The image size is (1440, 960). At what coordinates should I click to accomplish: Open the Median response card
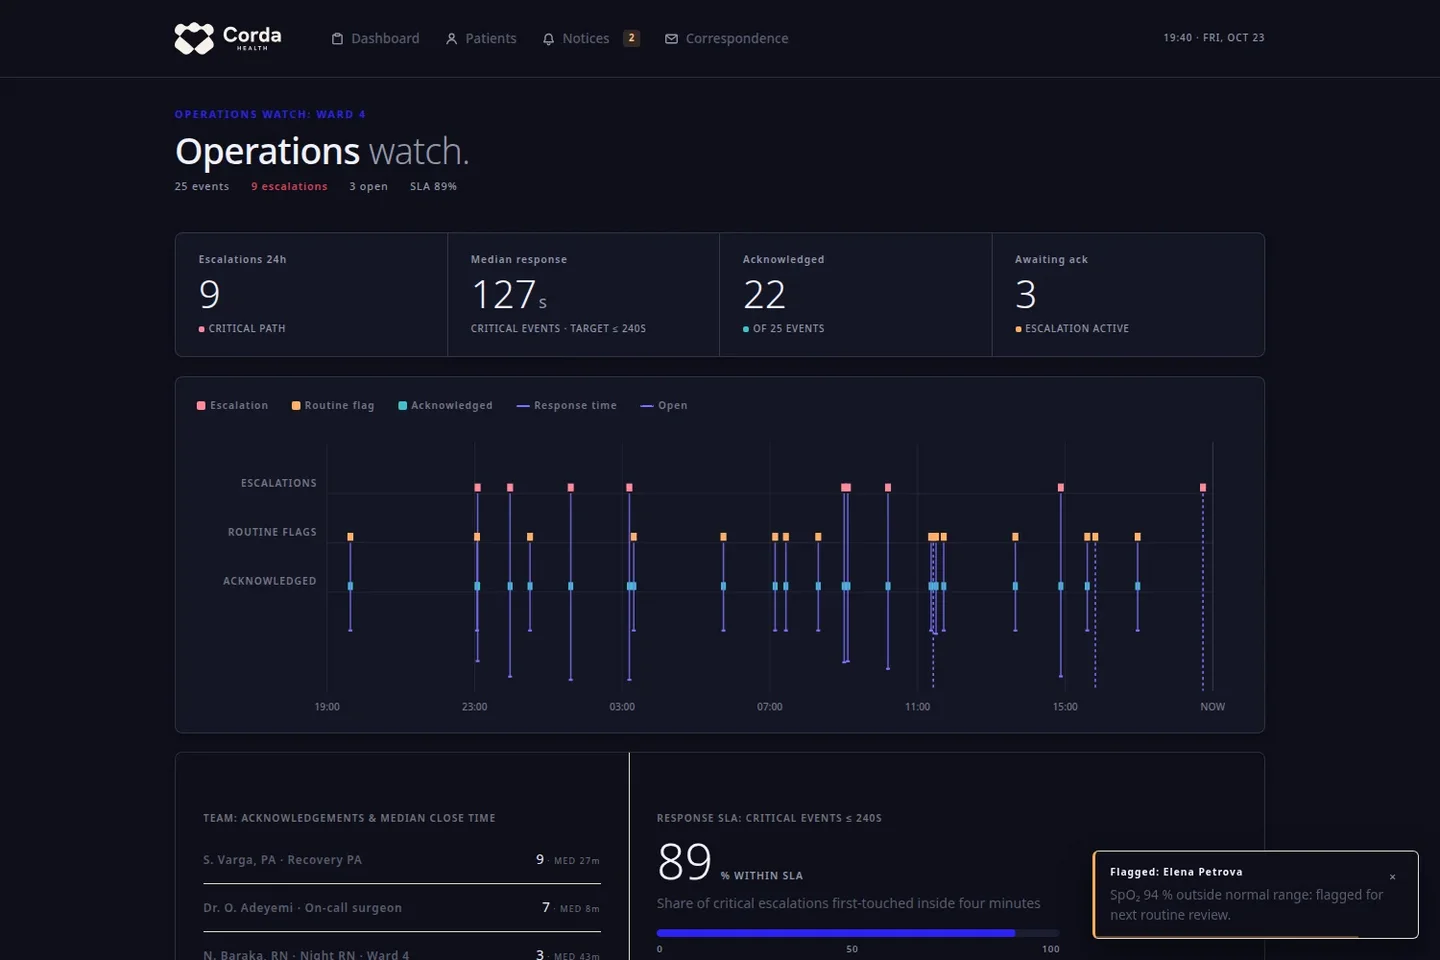(584, 295)
